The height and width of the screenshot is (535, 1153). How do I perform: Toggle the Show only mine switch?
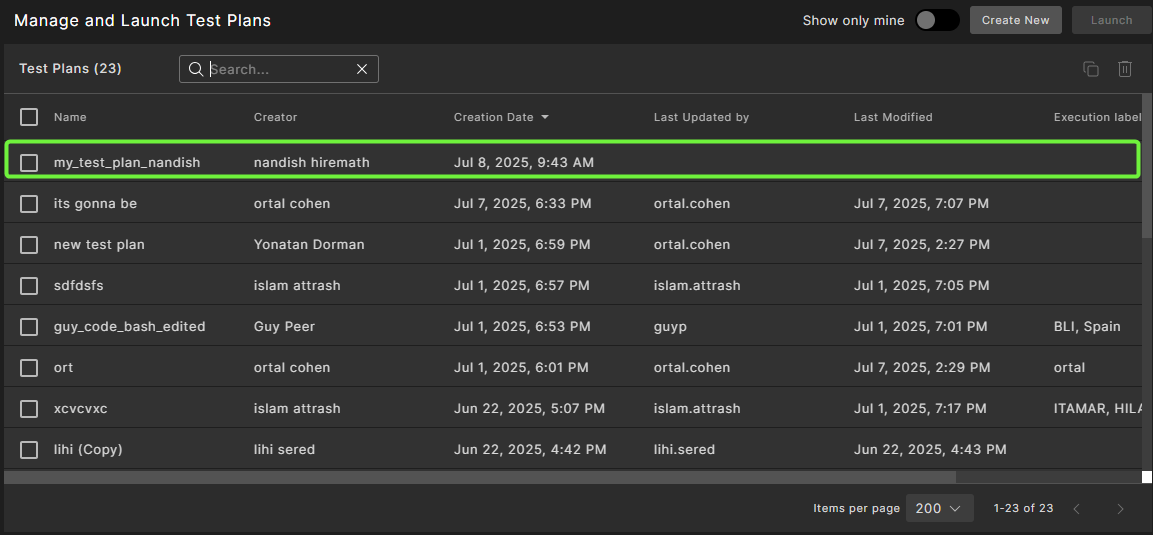tap(937, 20)
